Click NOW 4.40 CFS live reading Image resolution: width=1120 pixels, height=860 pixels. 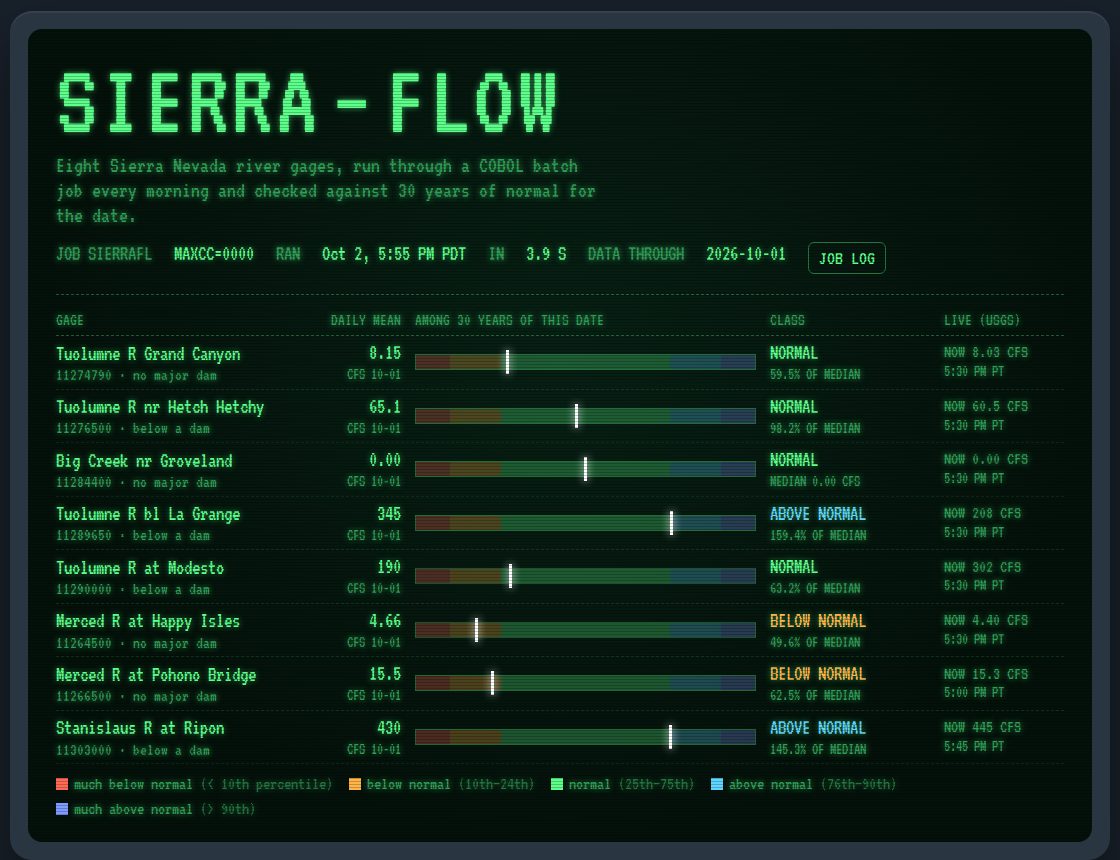[986, 620]
